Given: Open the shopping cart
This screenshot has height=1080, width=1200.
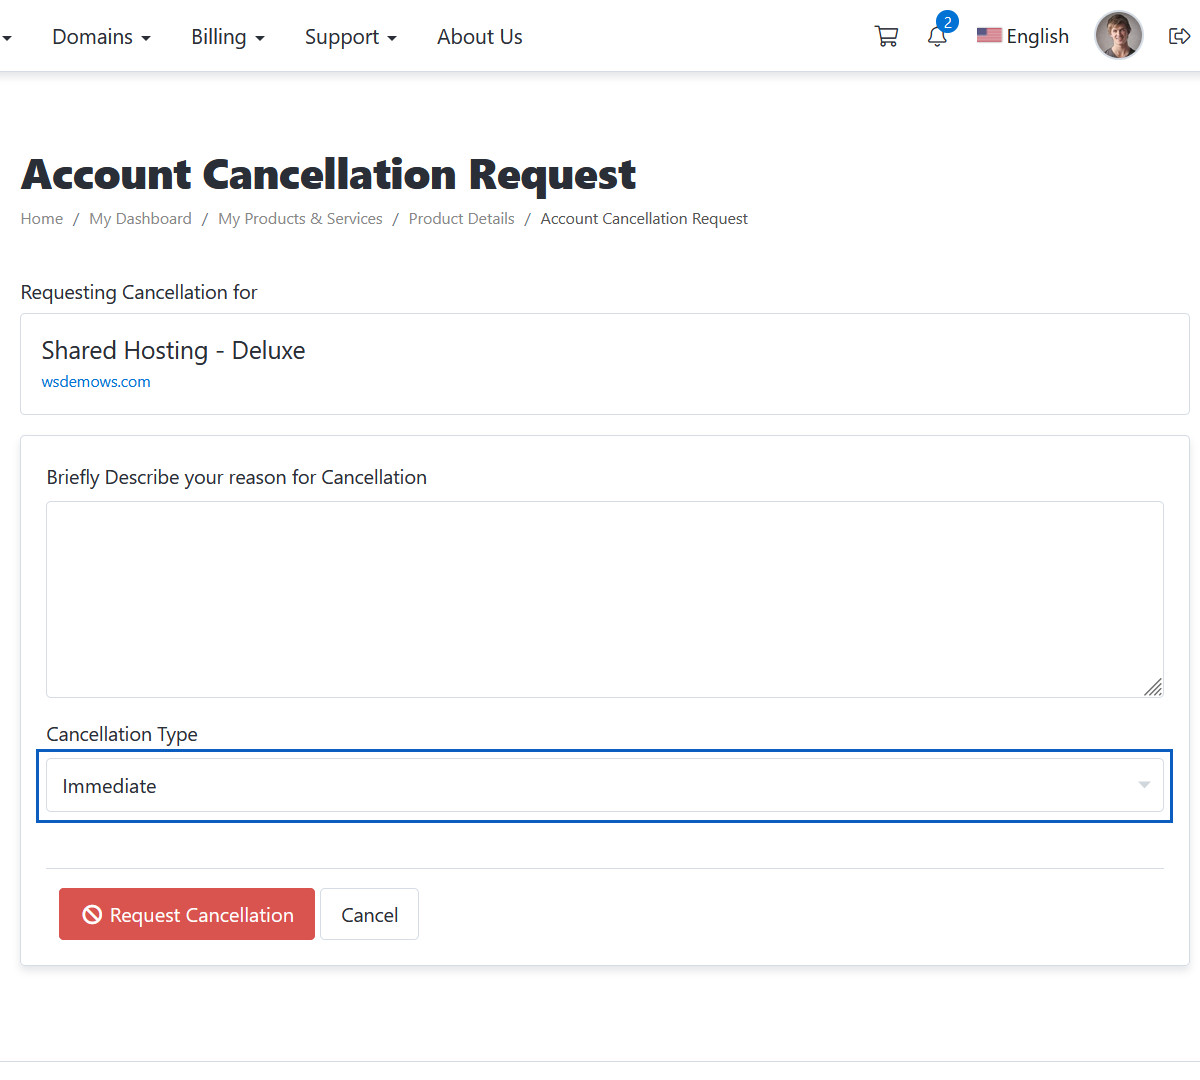Looking at the screenshot, I should [x=886, y=37].
